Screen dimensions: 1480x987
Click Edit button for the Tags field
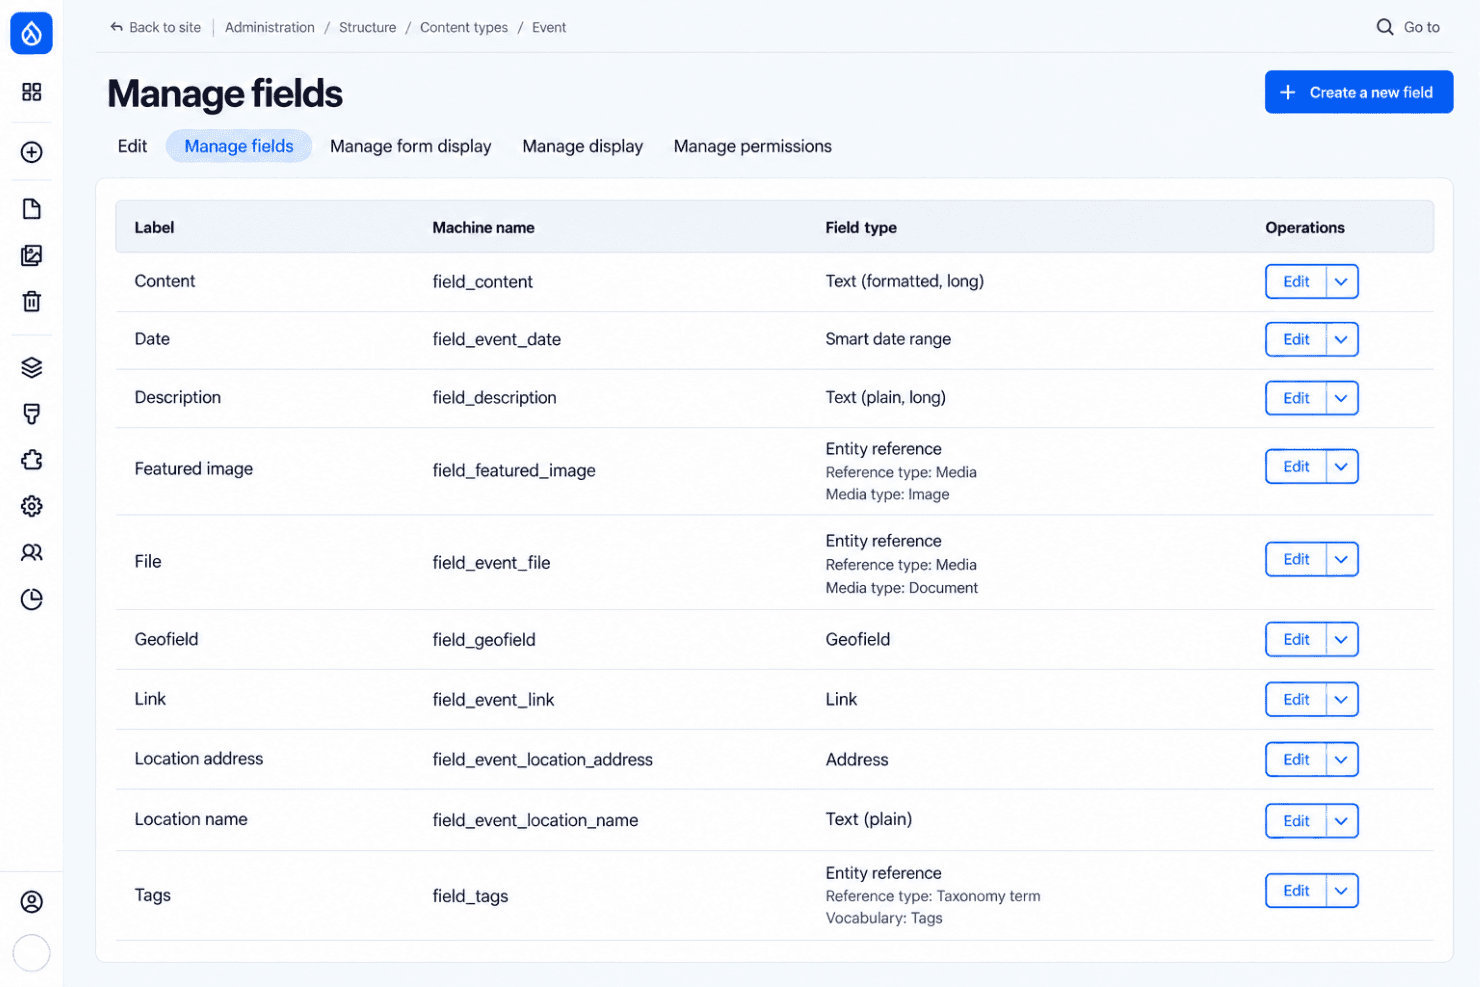(1296, 891)
